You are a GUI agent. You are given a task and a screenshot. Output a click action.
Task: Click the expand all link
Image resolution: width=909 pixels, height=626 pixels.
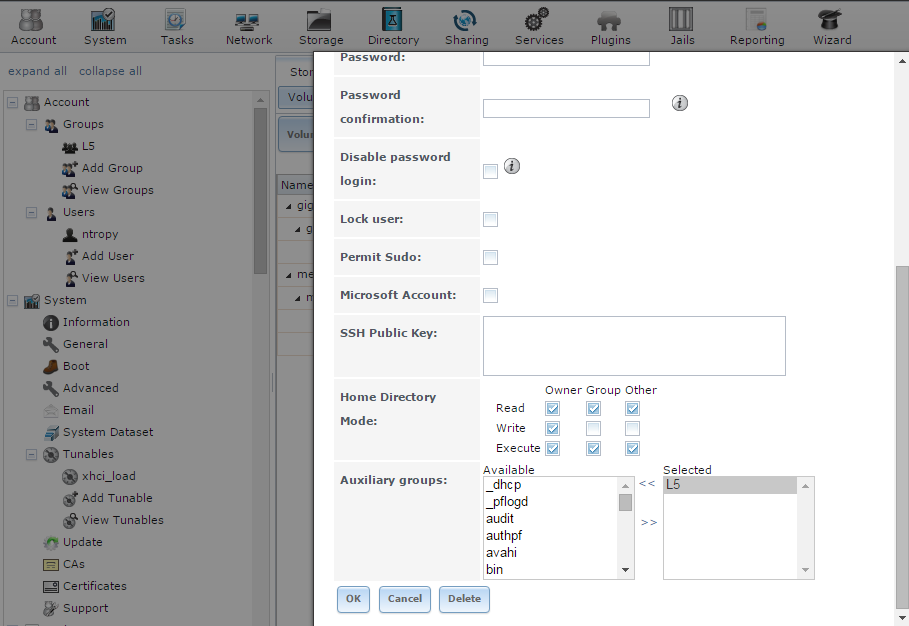37,71
